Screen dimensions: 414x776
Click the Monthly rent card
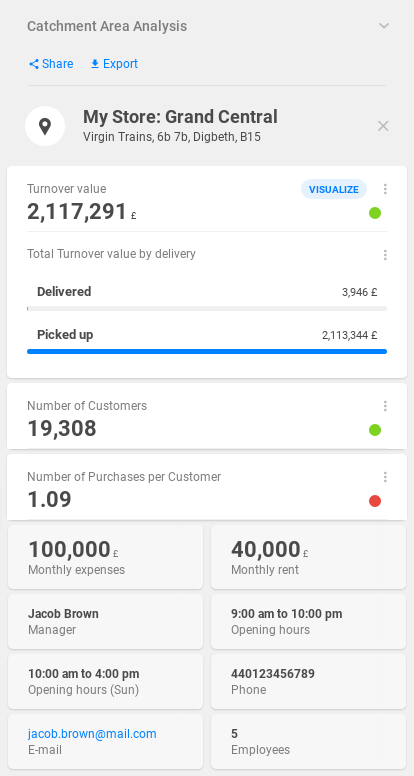(x=308, y=557)
